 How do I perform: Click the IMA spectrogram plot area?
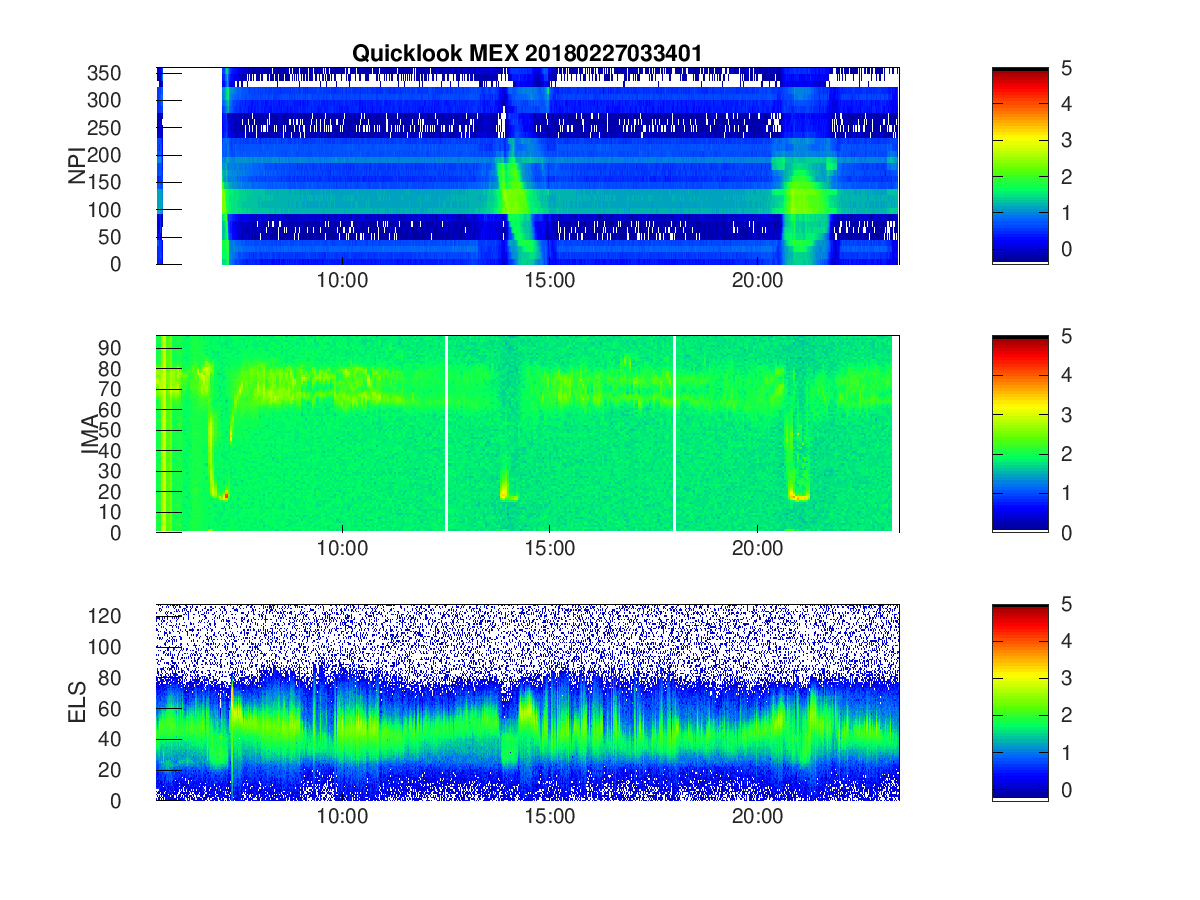point(527,434)
